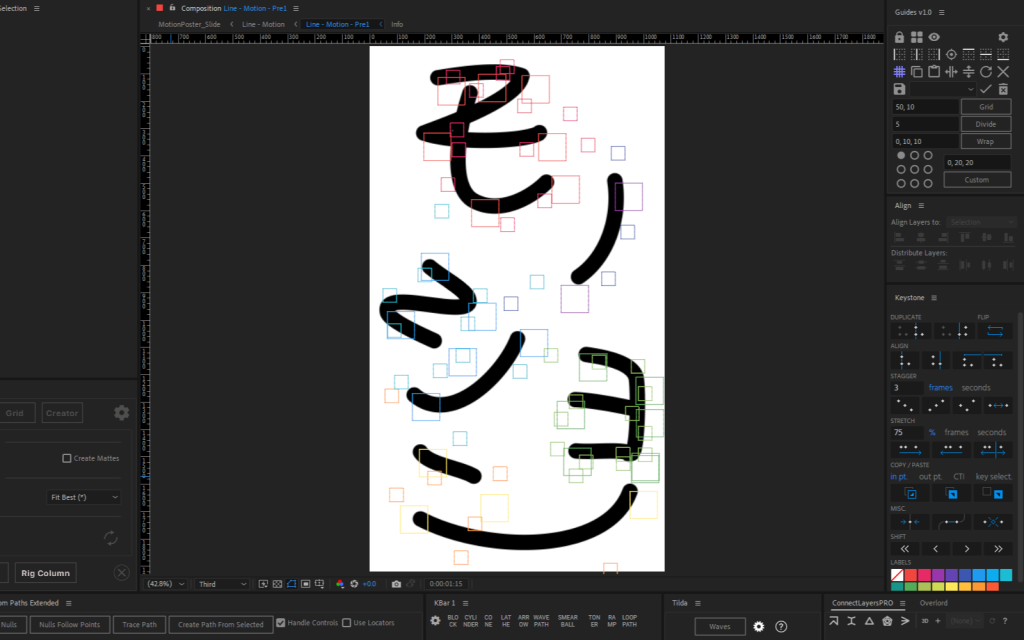Delete preset with the trash icon

[x=1003, y=89]
